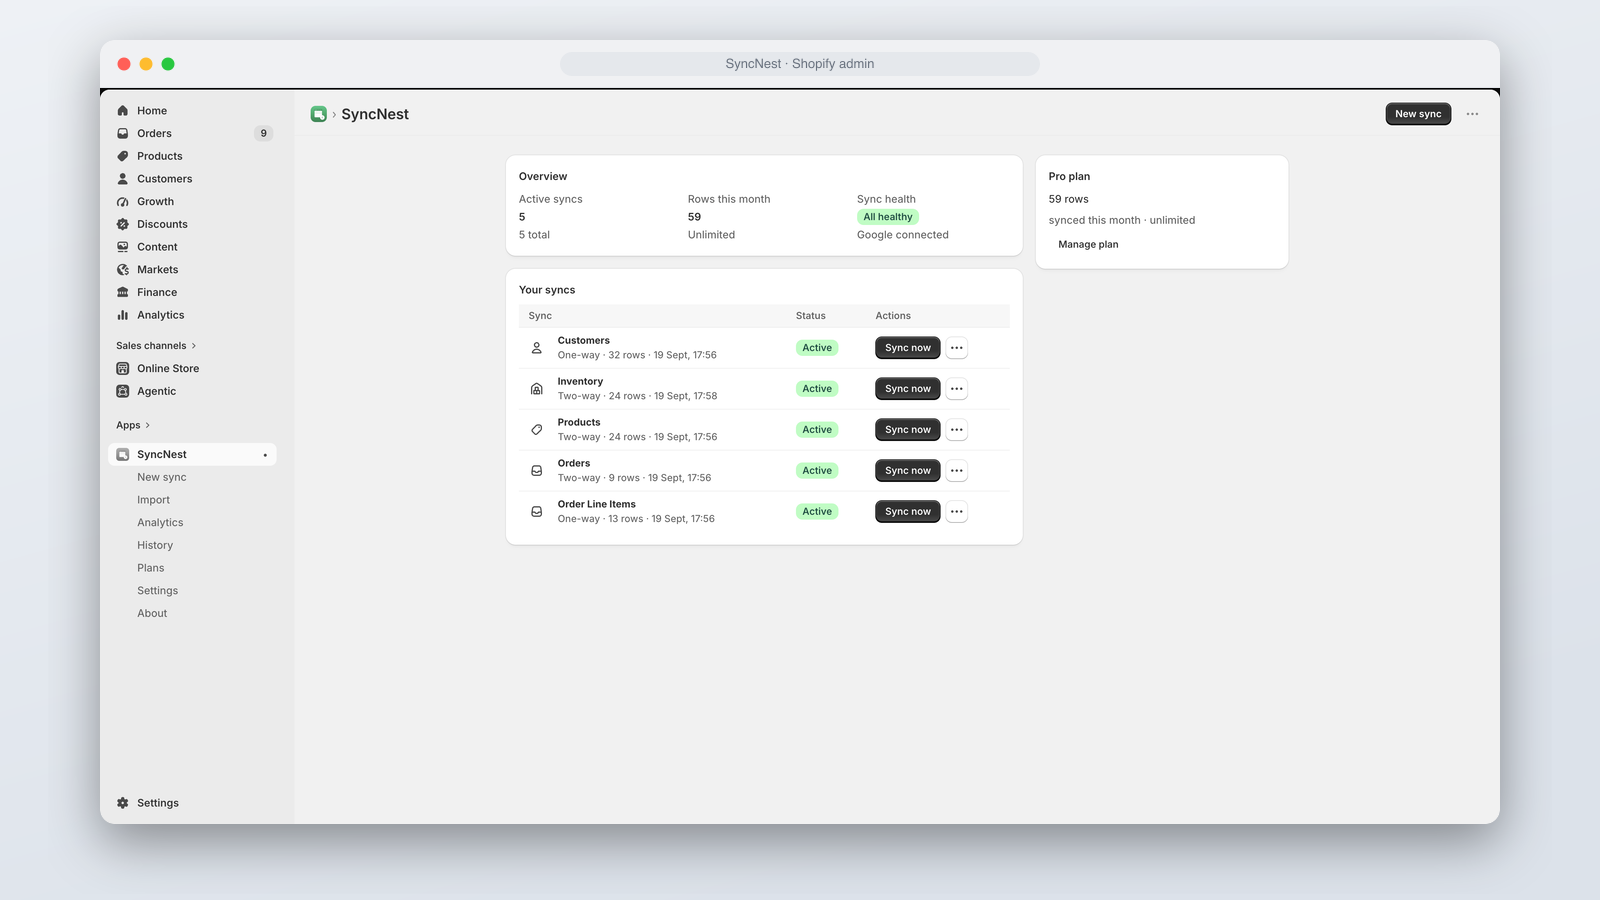The height and width of the screenshot is (900, 1600).
Task: Open the Plans submenu item
Action: (151, 568)
